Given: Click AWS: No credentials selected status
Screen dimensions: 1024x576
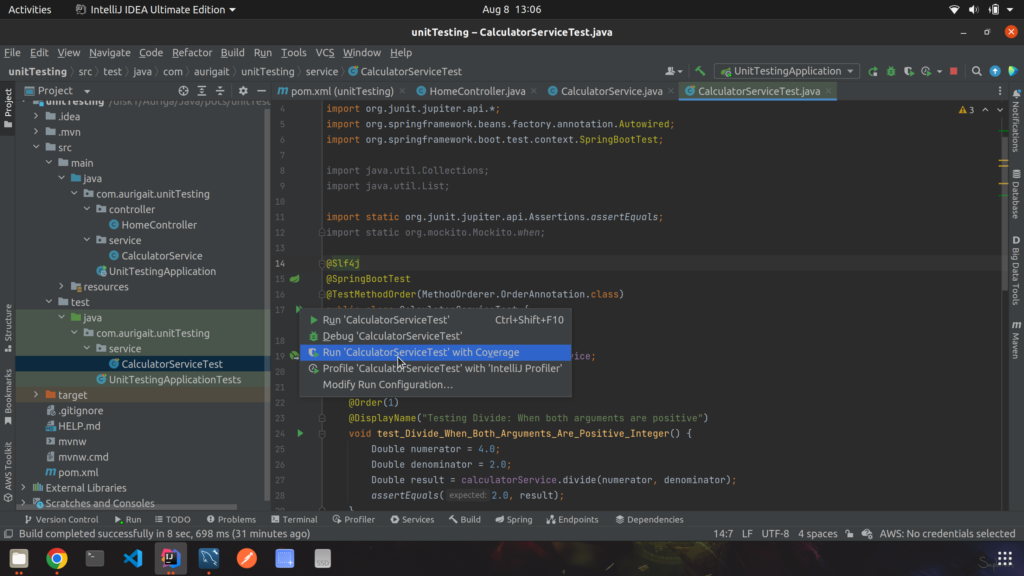Looking at the screenshot, I should pyautogui.click(x=947, y=534).
